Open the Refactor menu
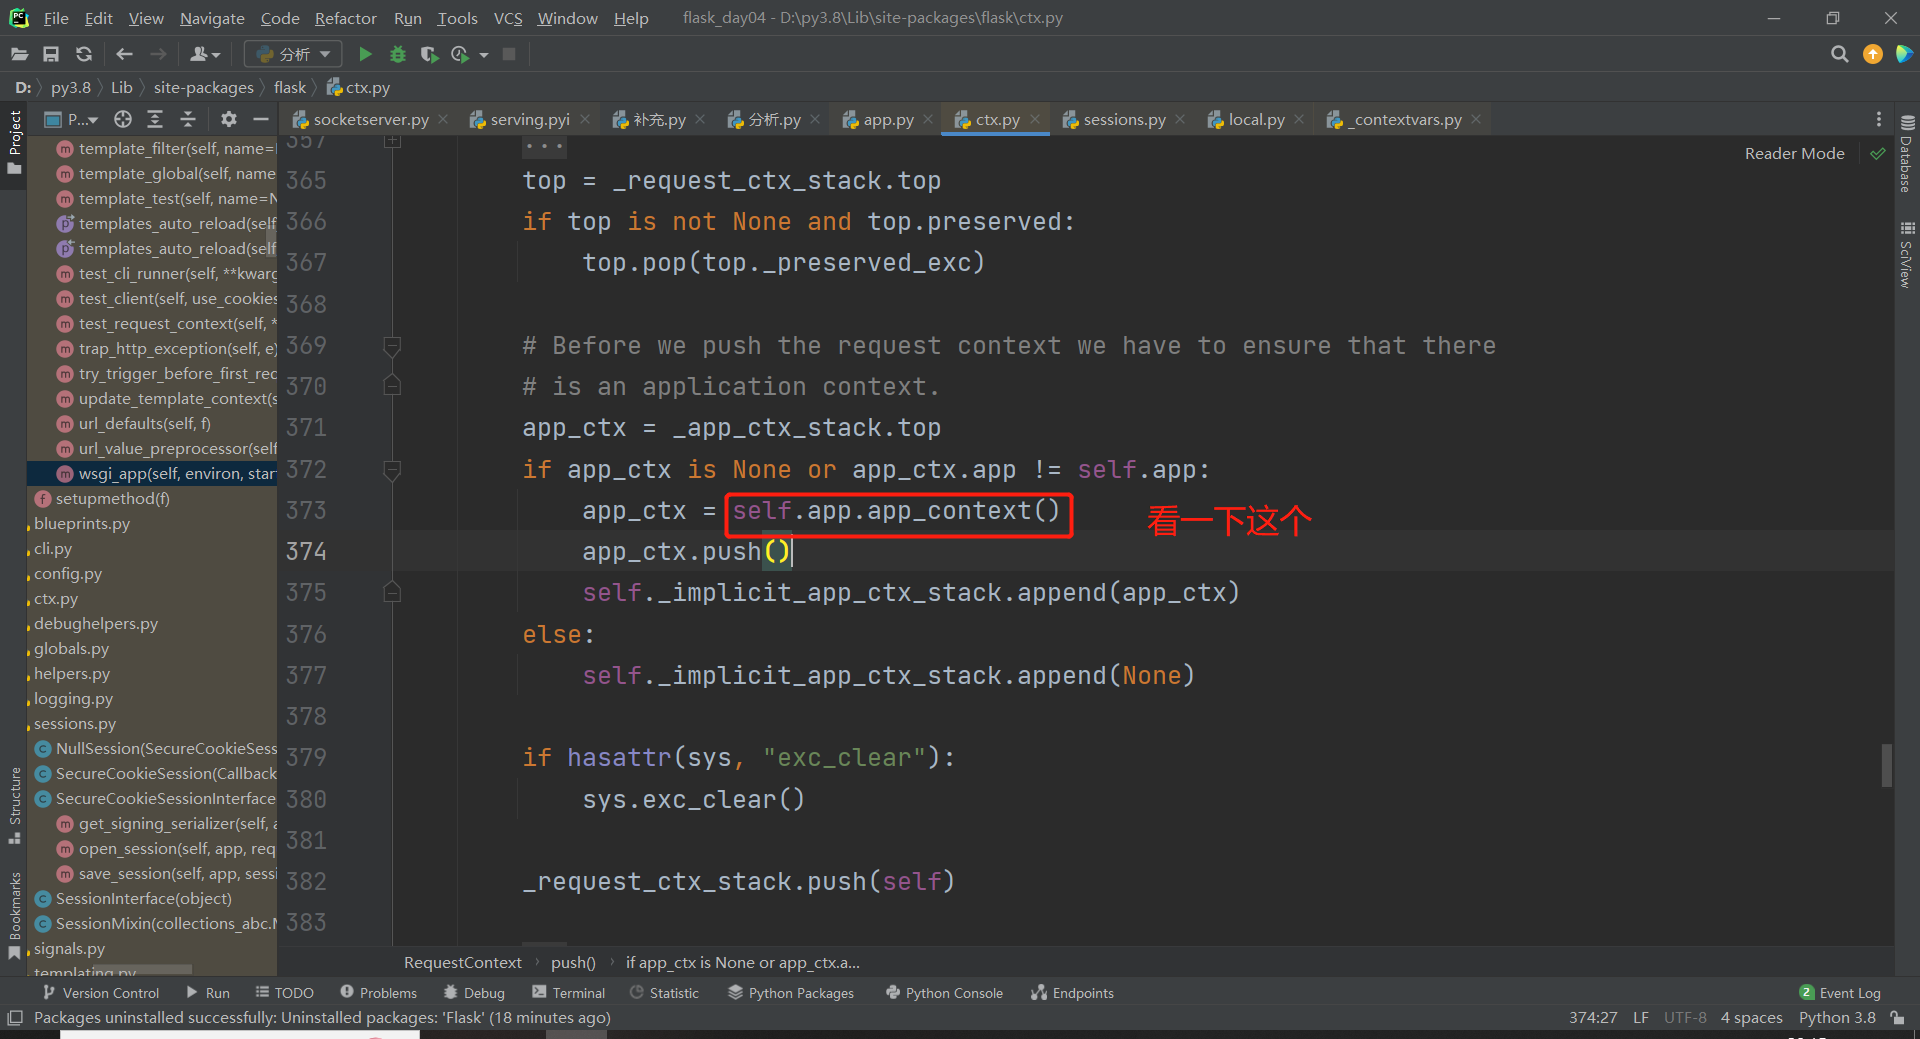Viewport: 1920px width, 1039px height. 345,18
